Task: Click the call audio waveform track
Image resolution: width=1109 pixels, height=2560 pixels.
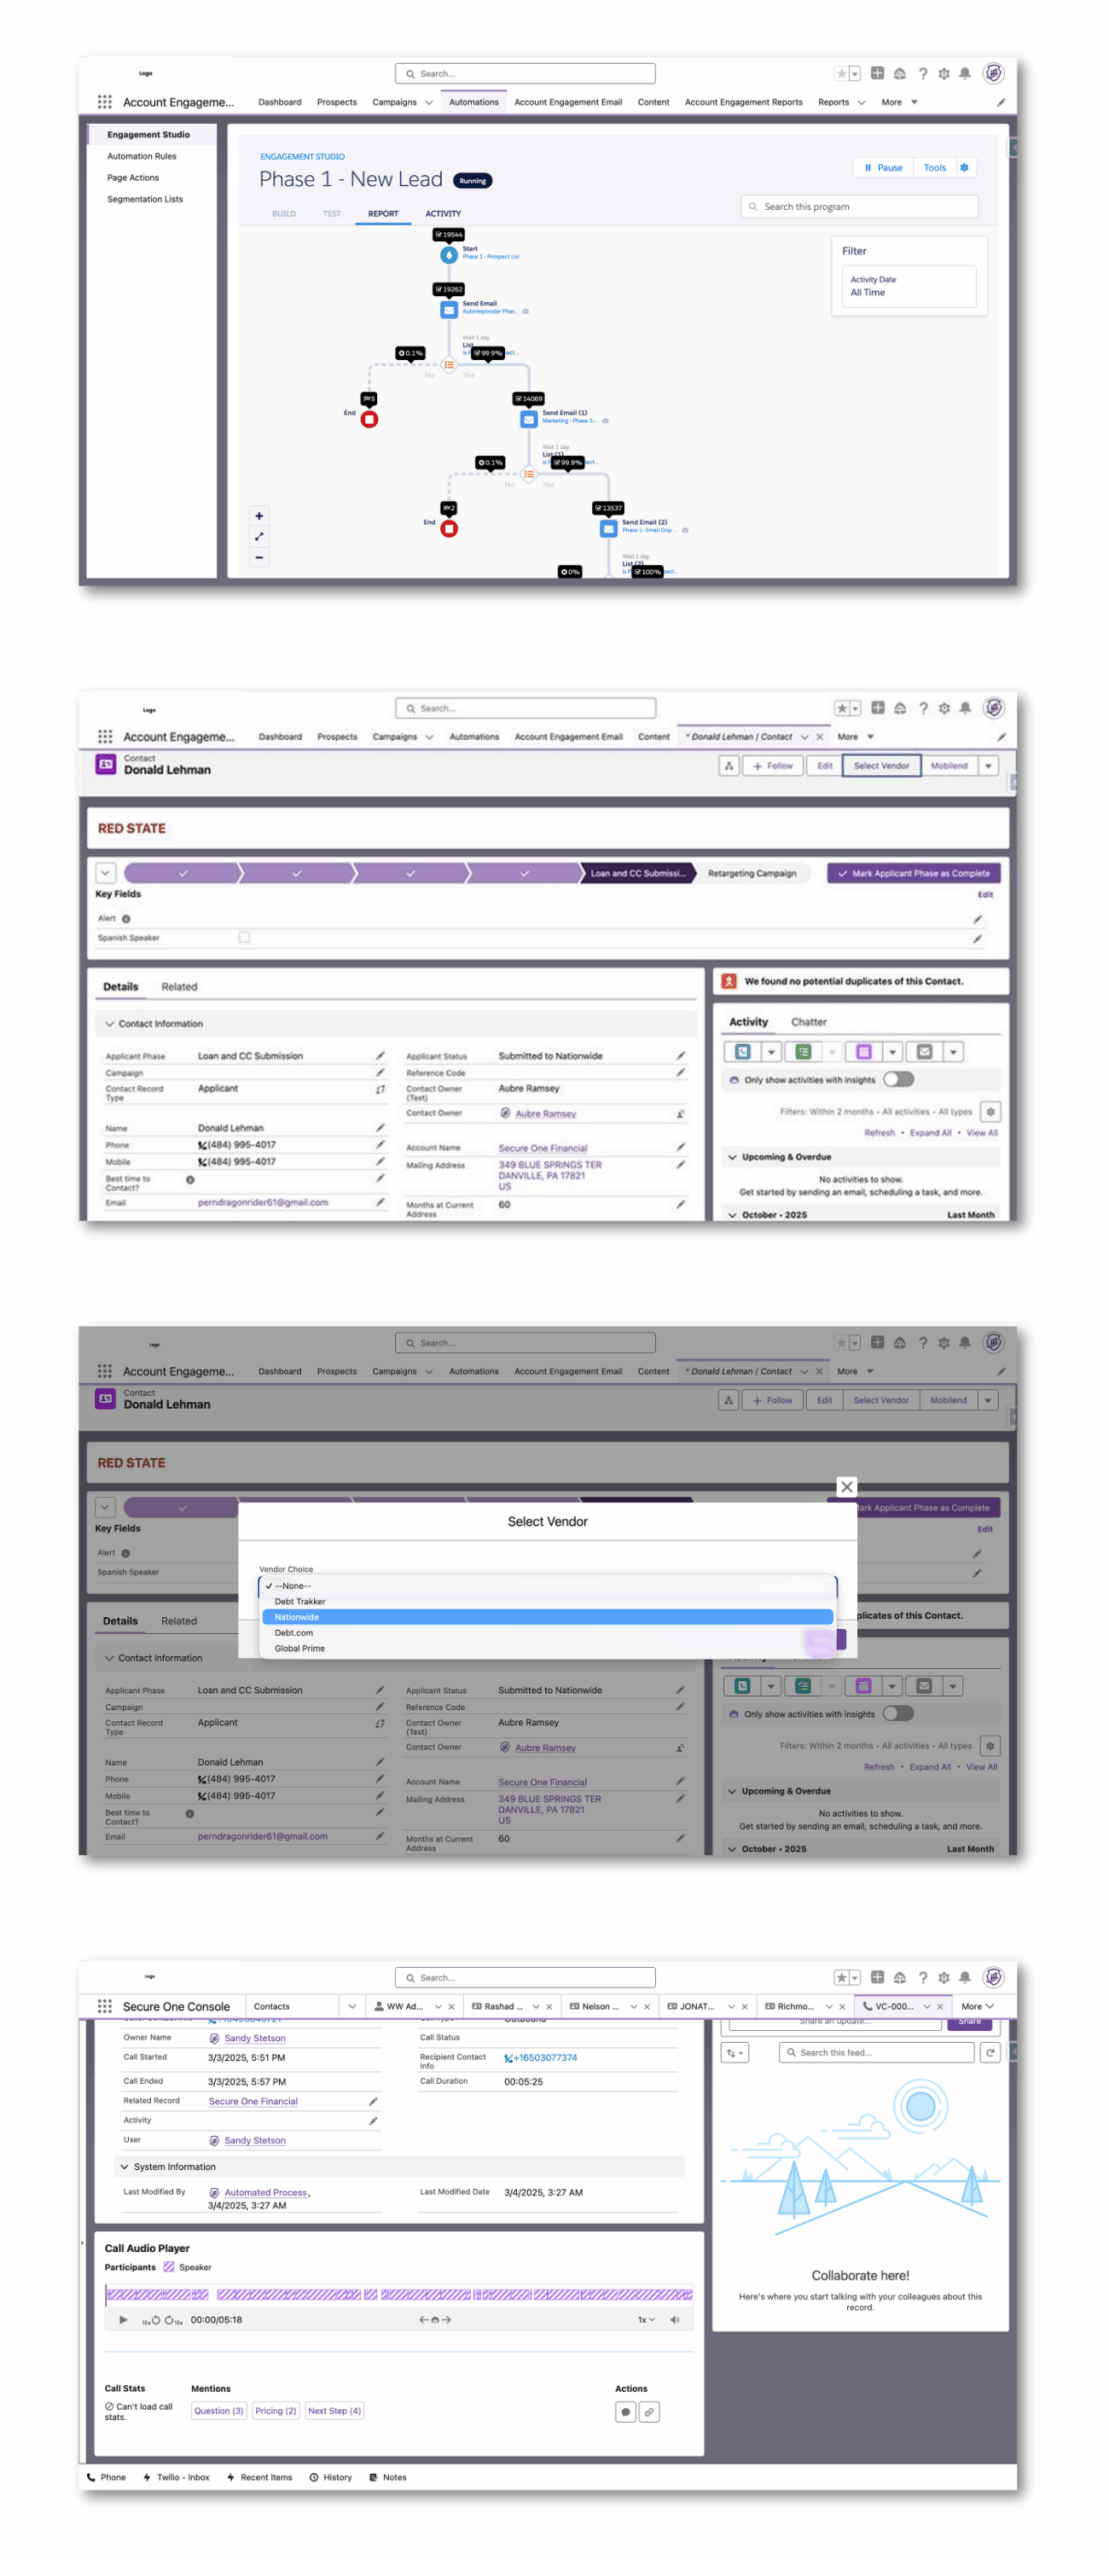Action: click(398, 2294)
